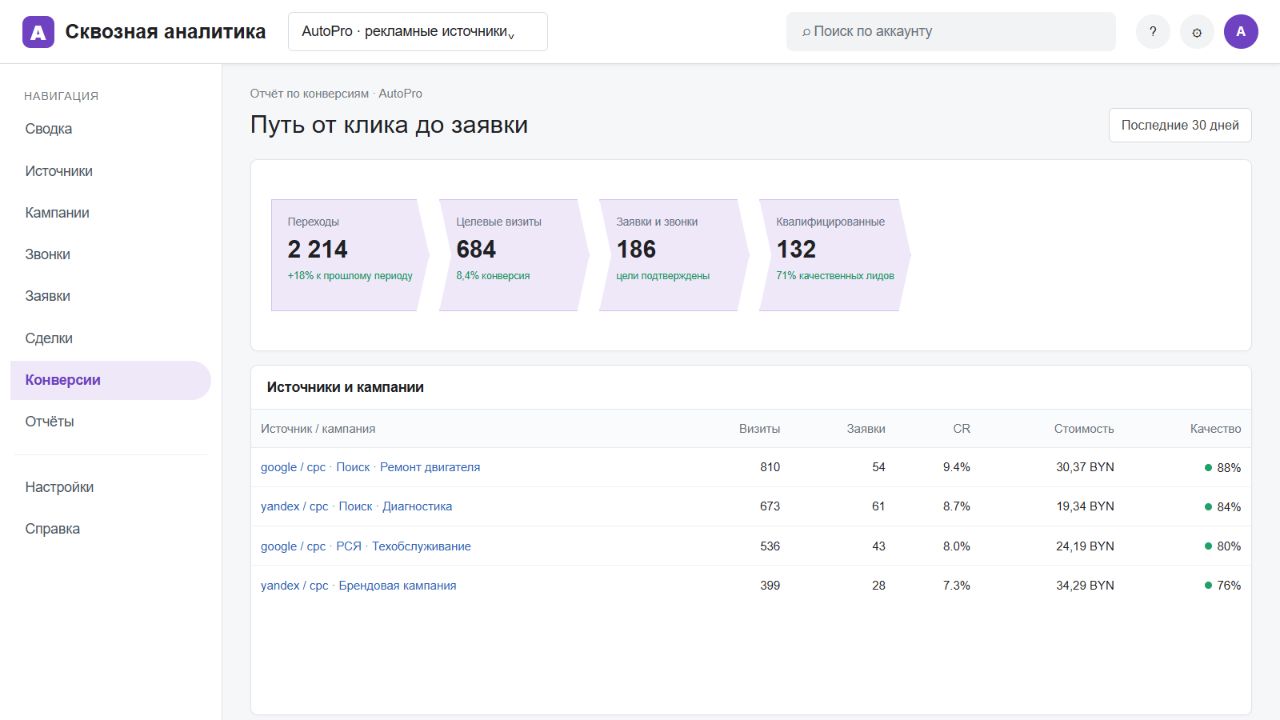Click the 88% quality value
The height and width of the screenshot is (720, 1280).
point(1223,467)
